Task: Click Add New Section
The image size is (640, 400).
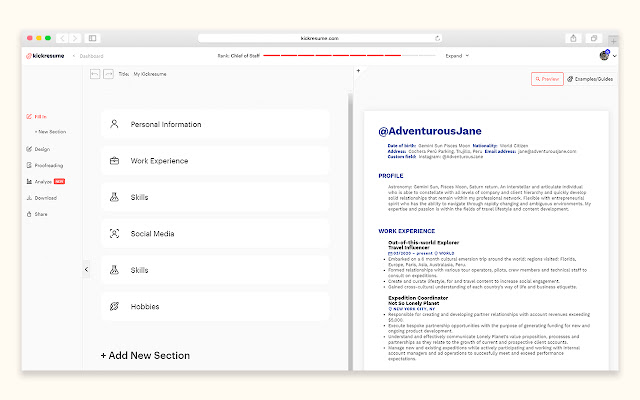Action: click(145, 356)
